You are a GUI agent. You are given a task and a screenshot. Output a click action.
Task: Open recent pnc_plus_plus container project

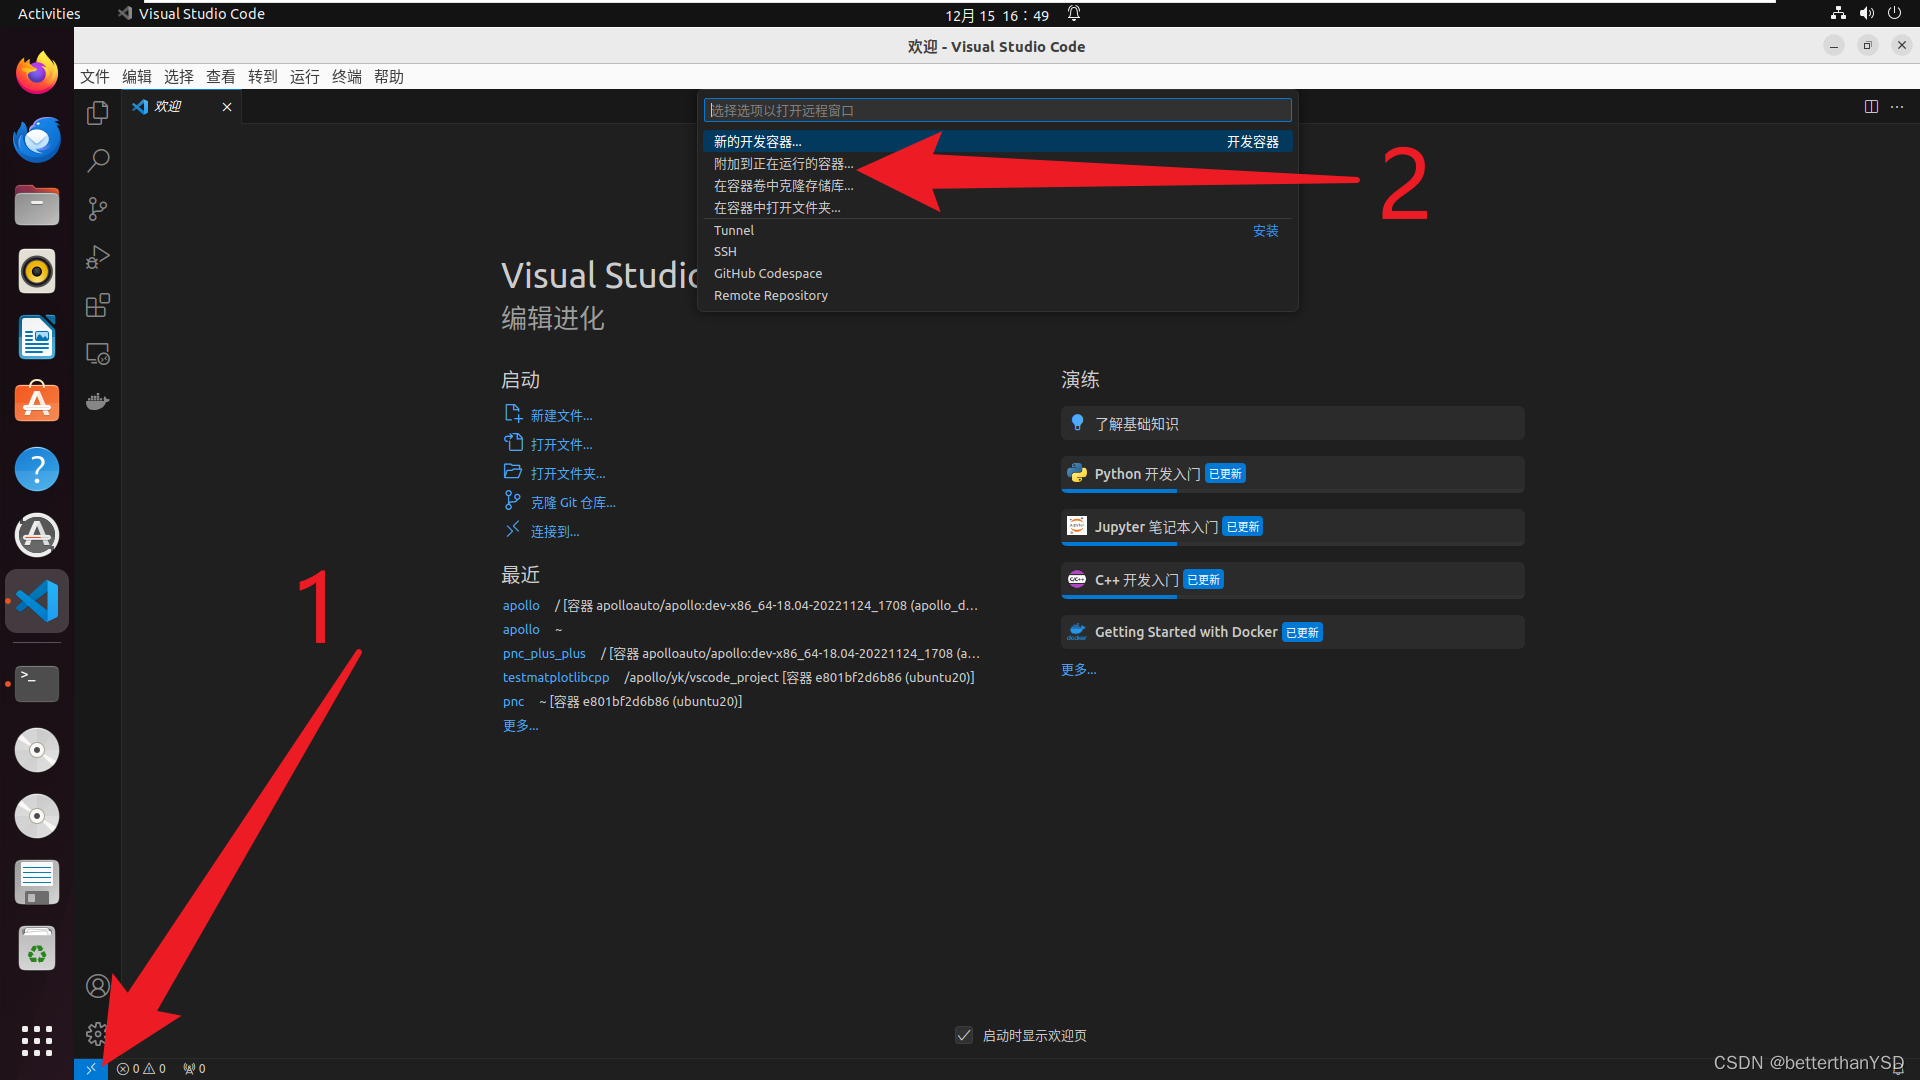click(x=544, y=654)
